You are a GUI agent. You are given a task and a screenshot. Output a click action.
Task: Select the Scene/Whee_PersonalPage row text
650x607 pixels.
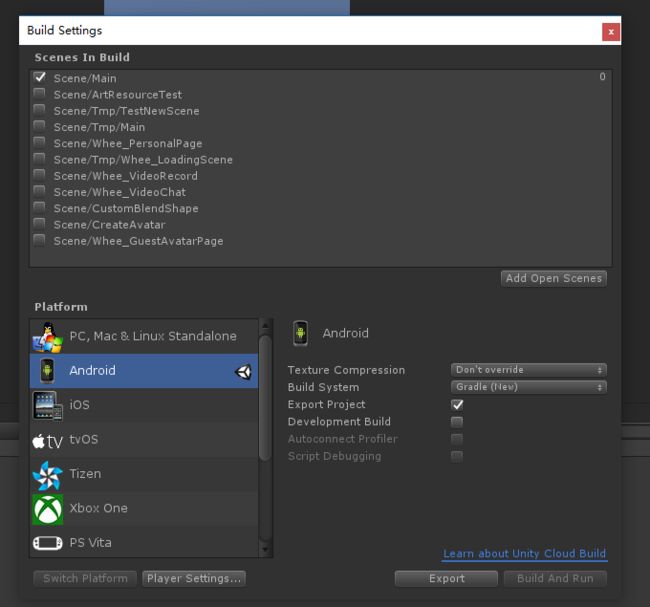128,143
